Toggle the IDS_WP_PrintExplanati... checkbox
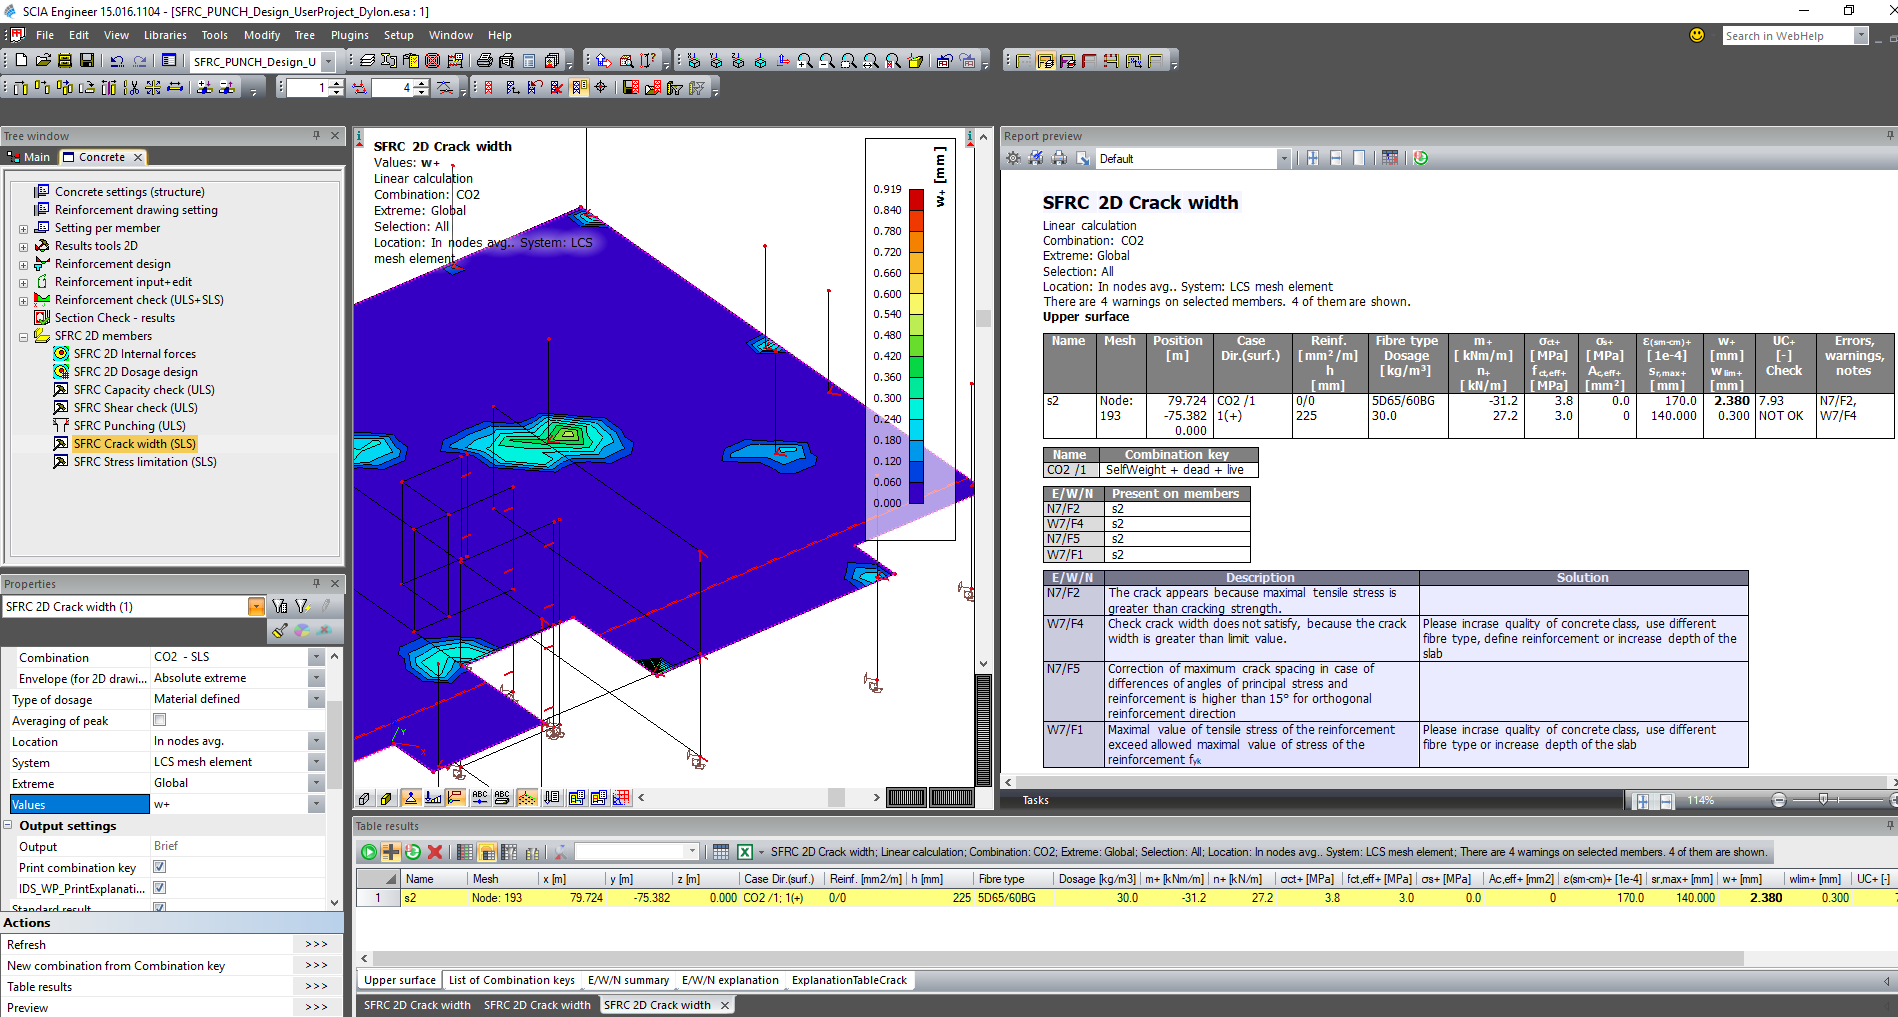Viewport: 1898px width, 1017px height. (x=160, y=888)
